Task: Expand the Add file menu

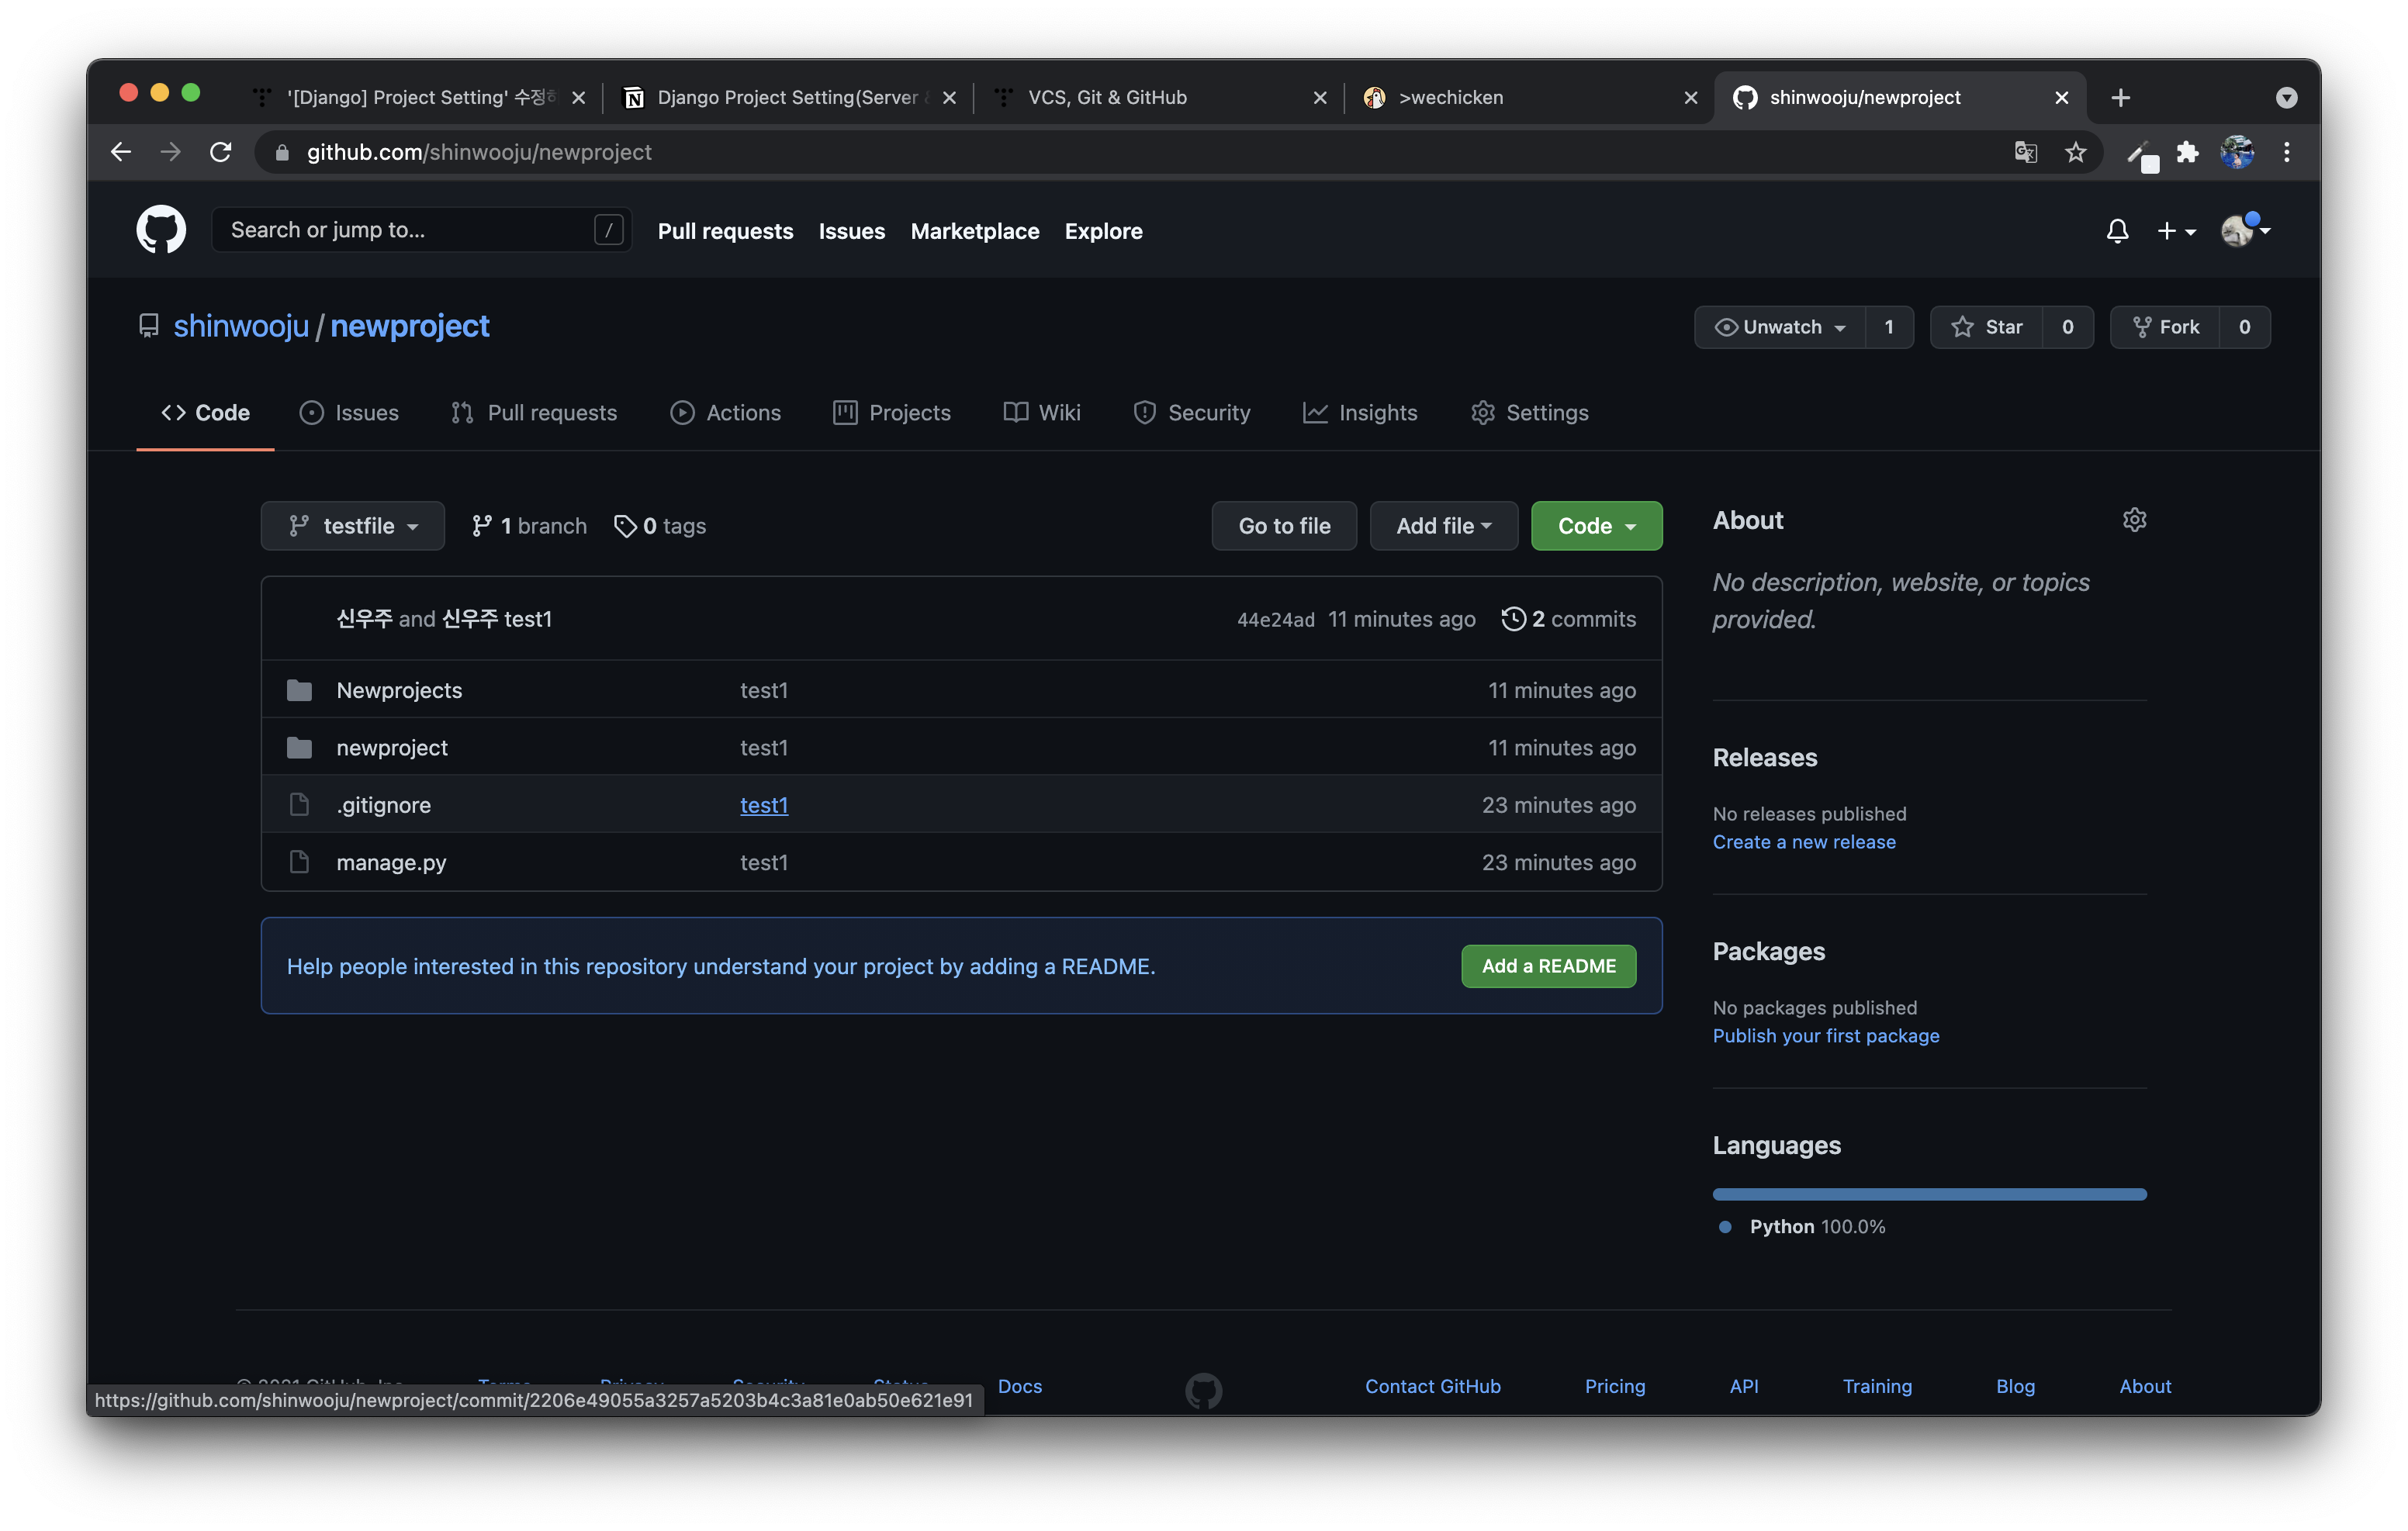Action: coord(1444,526)
